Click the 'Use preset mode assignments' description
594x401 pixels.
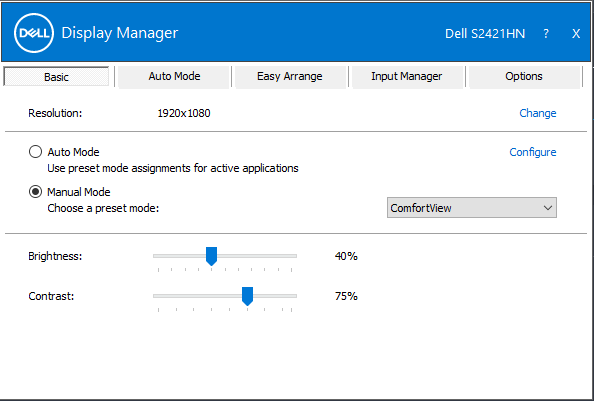coord(173,168)
